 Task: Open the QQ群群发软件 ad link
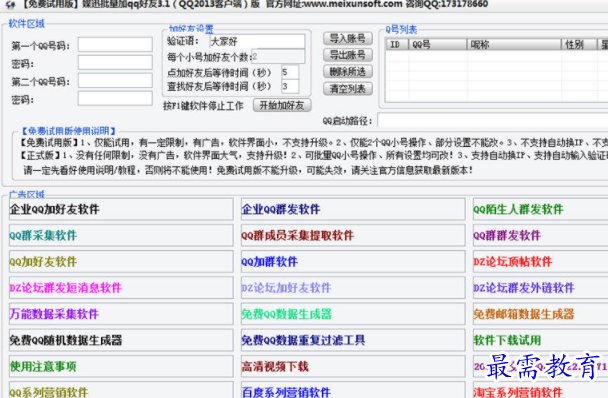pyautogui.click(x=541, y=235)
